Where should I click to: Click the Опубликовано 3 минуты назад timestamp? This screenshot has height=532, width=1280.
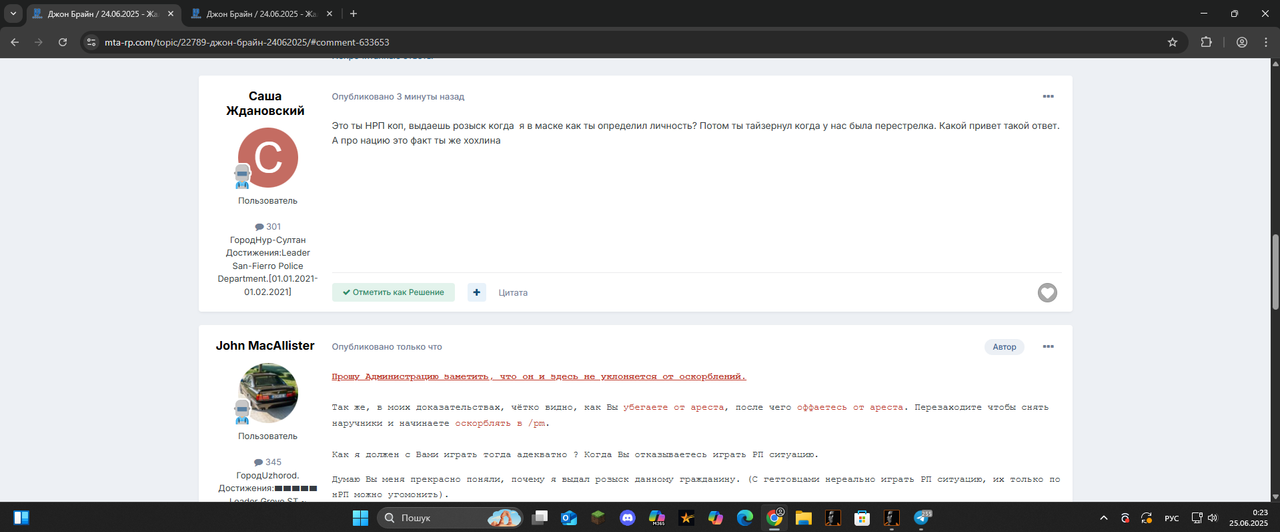pyautogui.click(x=398, y=97)
